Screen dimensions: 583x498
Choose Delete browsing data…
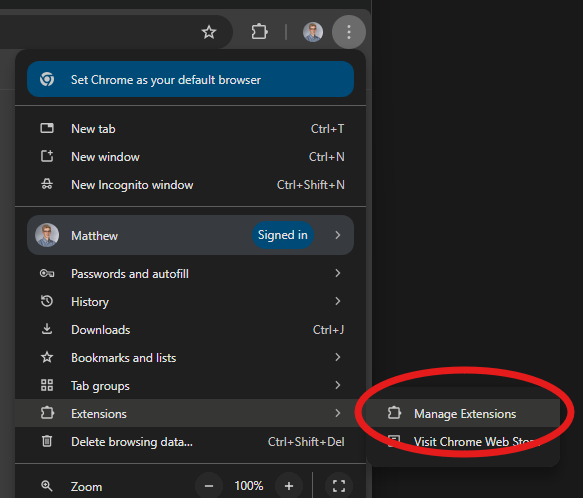point(190,441)
